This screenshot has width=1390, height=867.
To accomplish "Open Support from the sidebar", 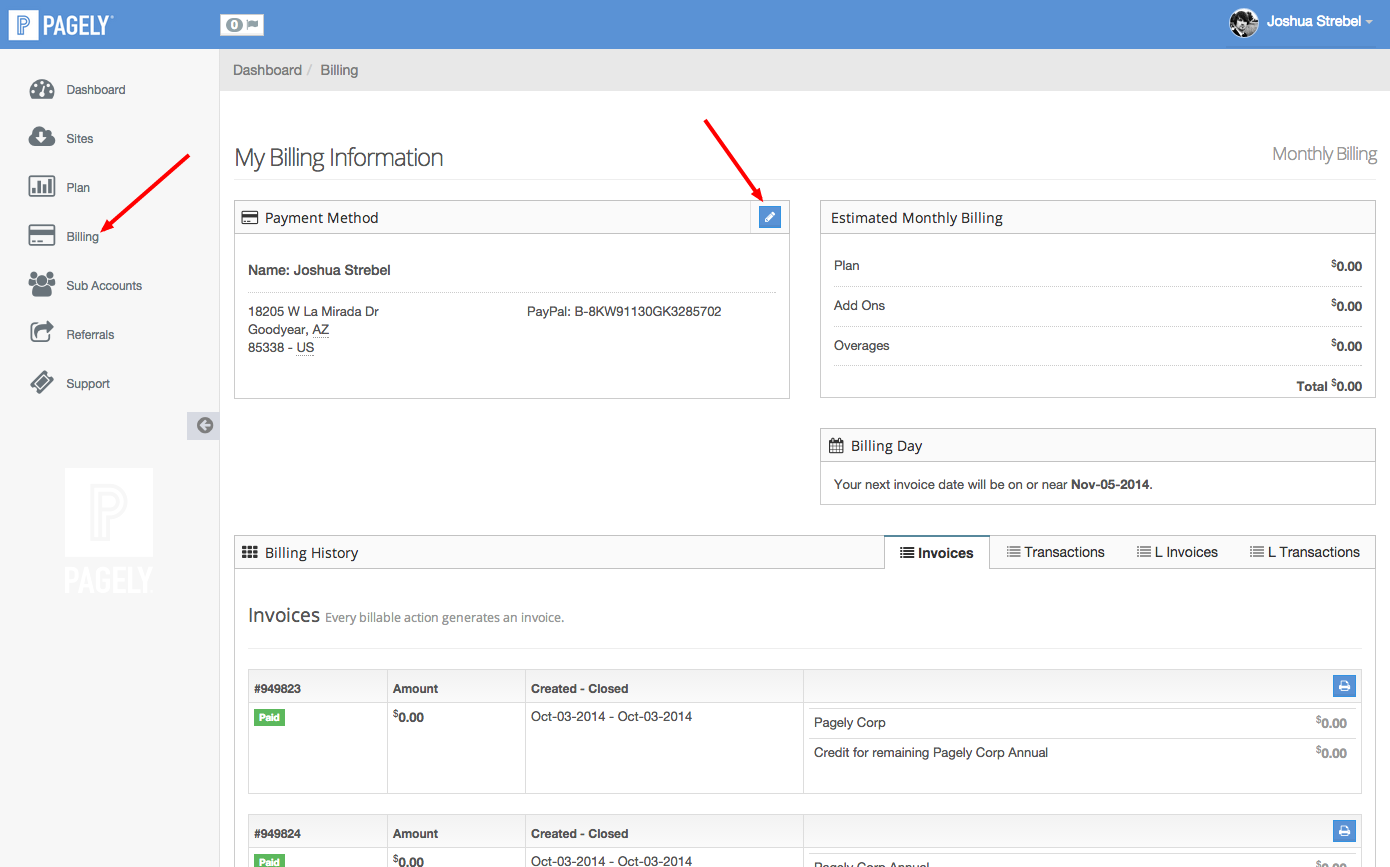I will pyautogui.click(x=88, y=384).
